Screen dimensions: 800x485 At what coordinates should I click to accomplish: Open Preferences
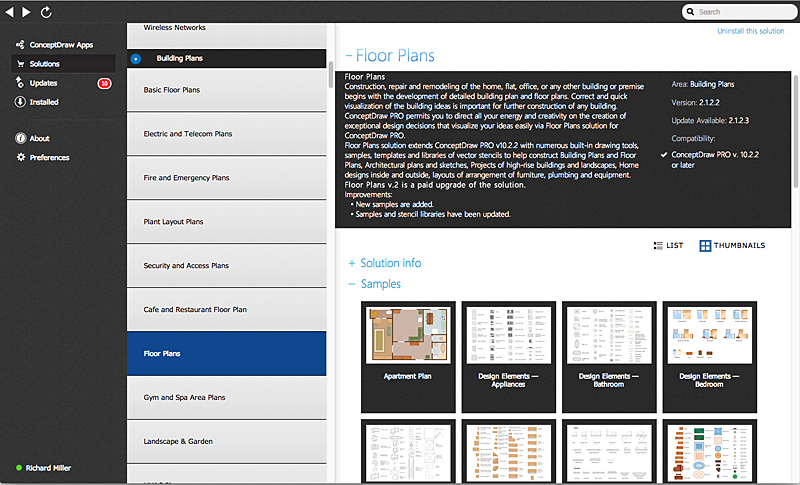pyautogui.click(x=49, y=158)
